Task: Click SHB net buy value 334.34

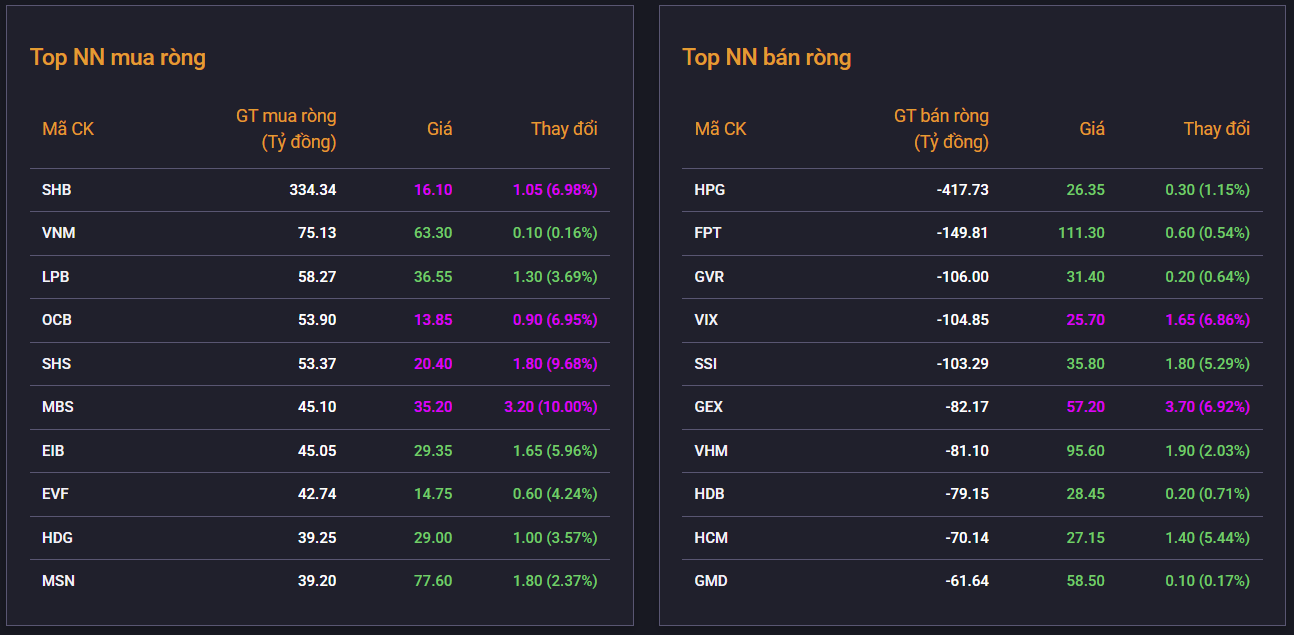Action: (x=313, y=189)
